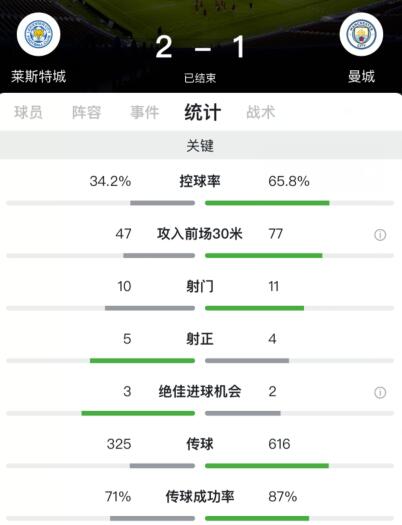The image size is (402, 525).
Task: Tap the 关键 section header
Action: tap(200, 146)
